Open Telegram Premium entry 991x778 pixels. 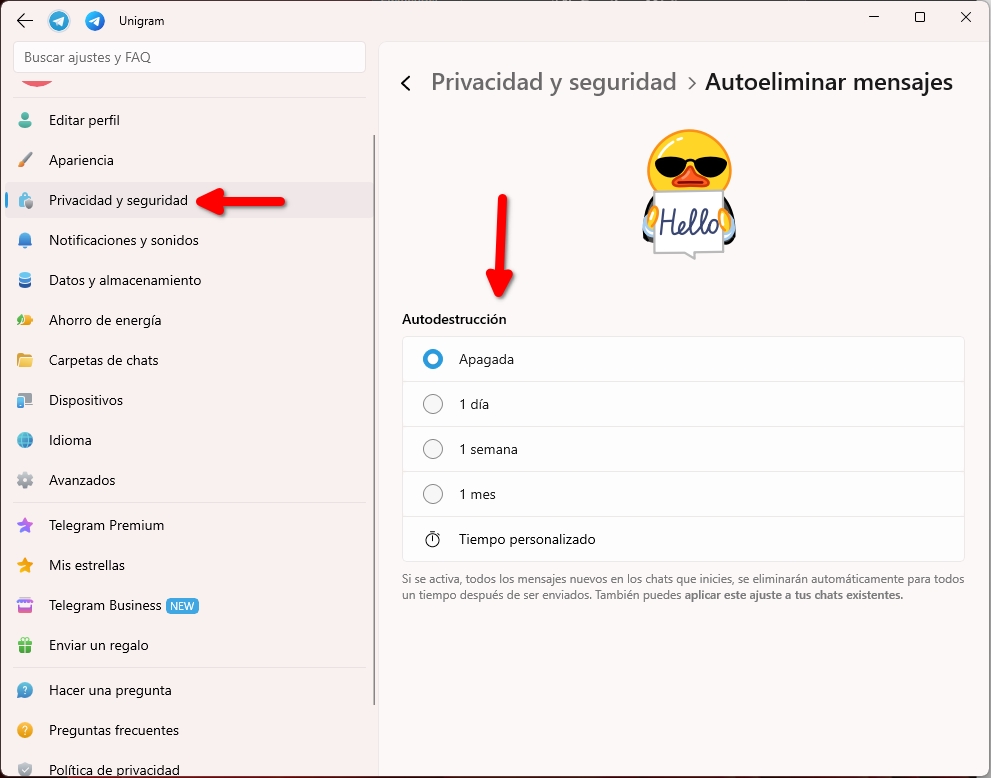click(x=189, y=525)
